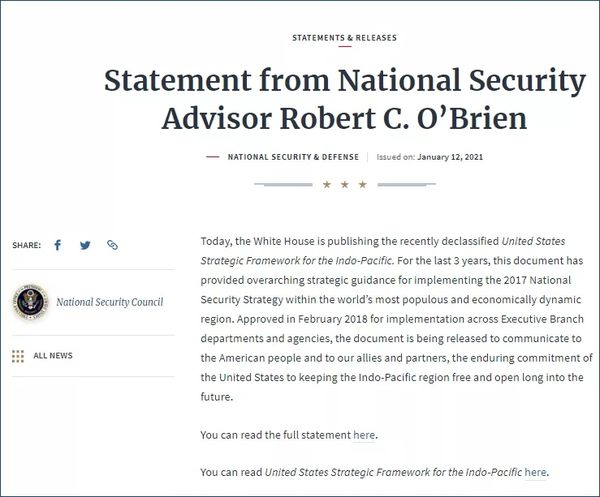The width and height of the screenshot is (600, 497).
Task: Click "here" at the end of the last line
Action: coord(535,472)
